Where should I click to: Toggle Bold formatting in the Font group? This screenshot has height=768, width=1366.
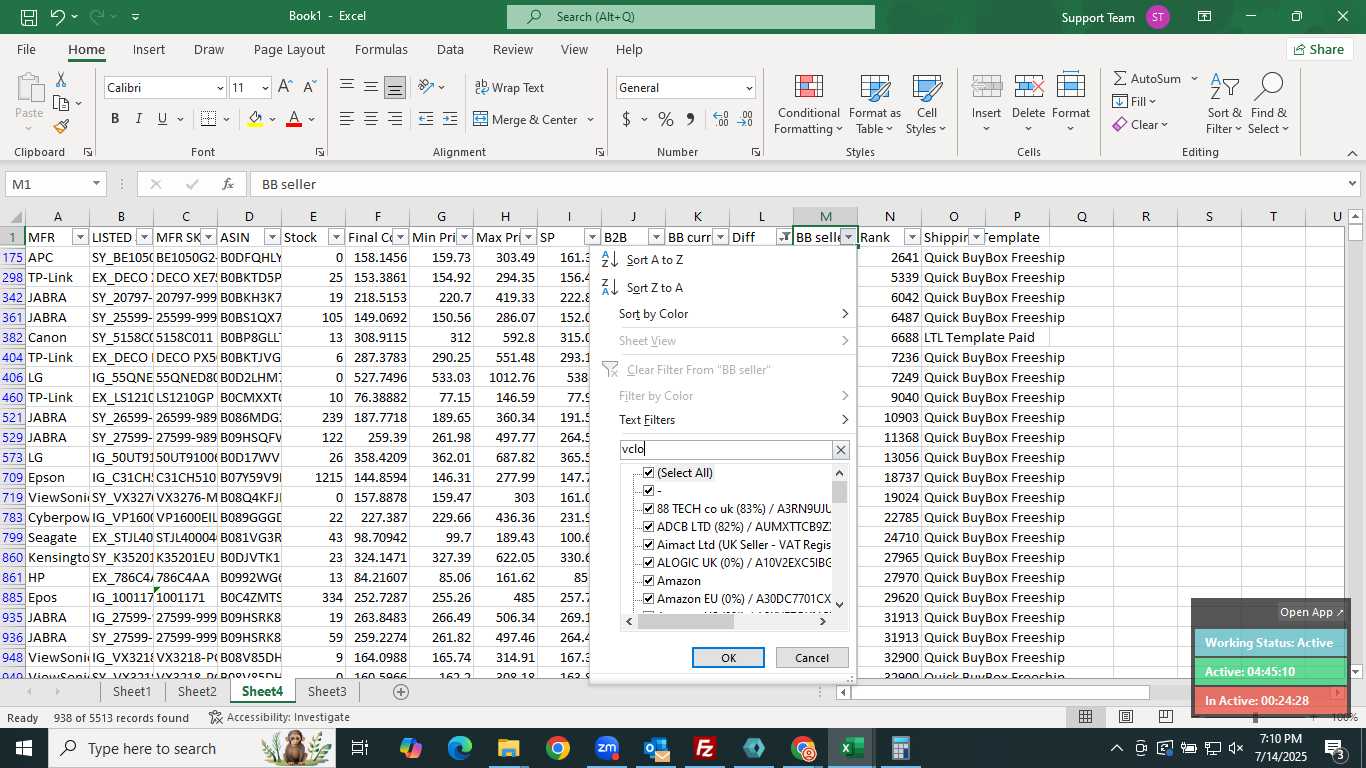[x=115, y=119]
